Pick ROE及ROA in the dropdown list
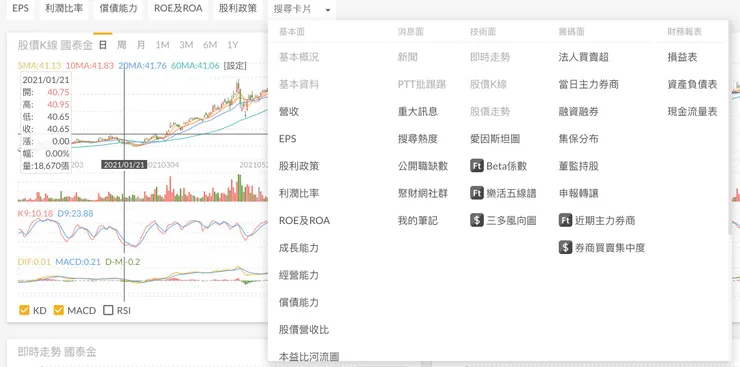The width and height of the screenshot is (740, 367). pyautogui.click(x=304, y=220)
